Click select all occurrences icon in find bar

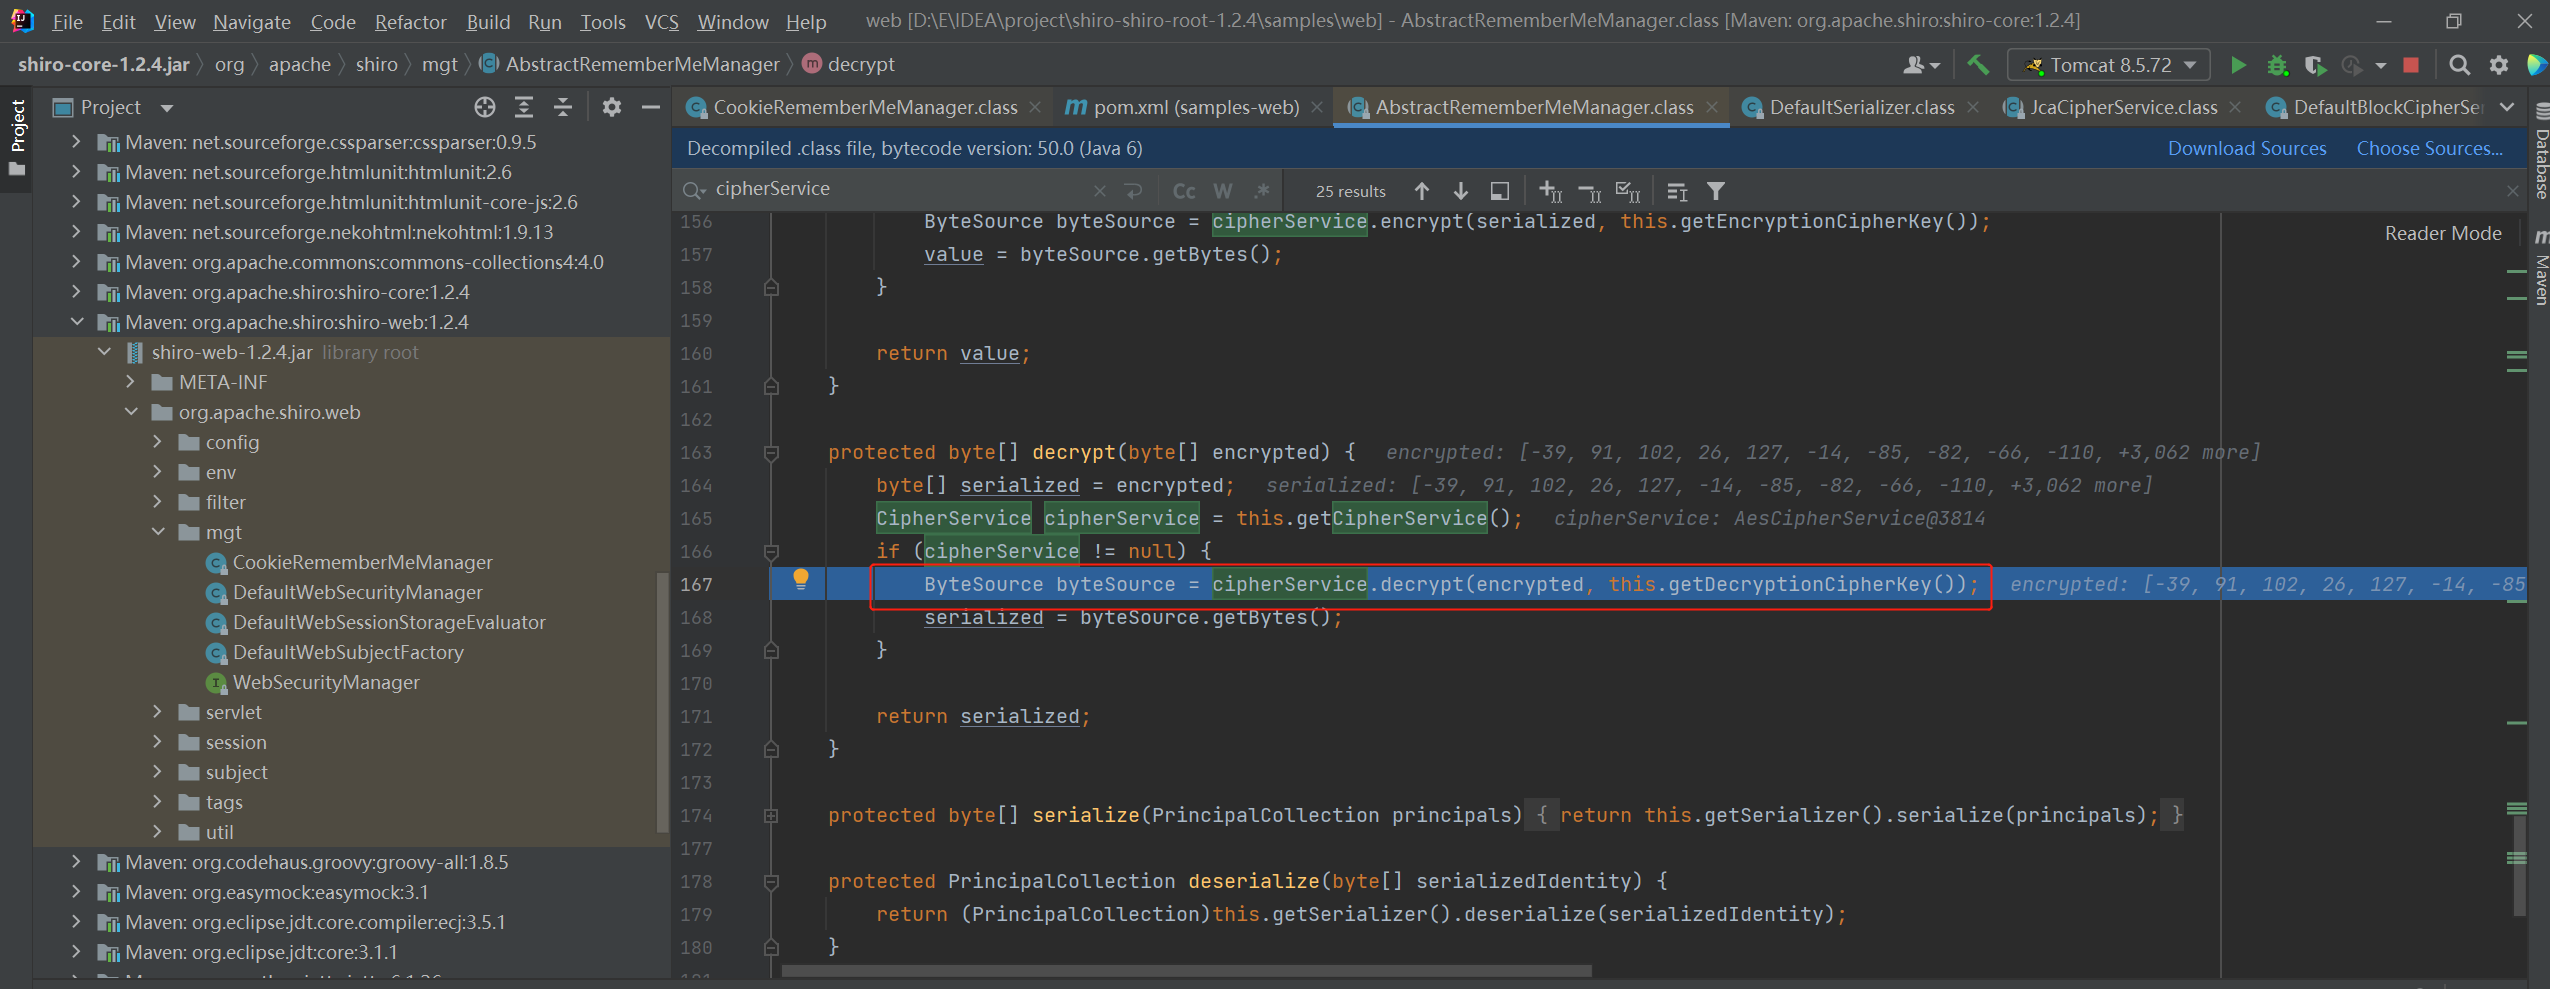pos(1629,191)
